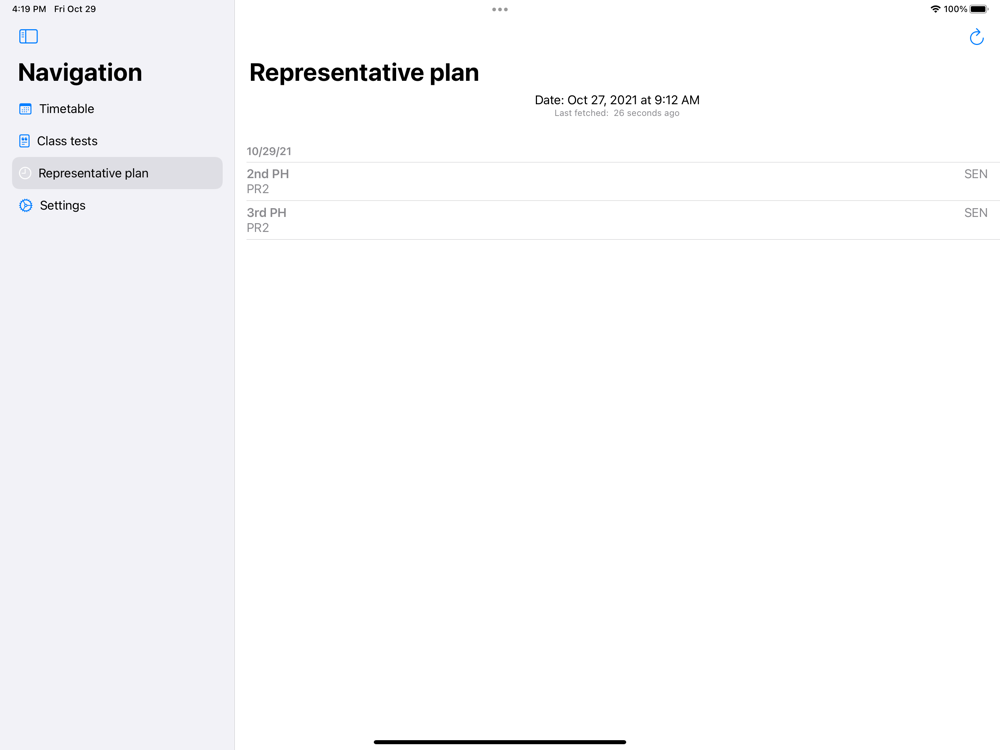Select the 2nd PH entry row
This screenshot has width=1000, height=750.
[617, 181]
